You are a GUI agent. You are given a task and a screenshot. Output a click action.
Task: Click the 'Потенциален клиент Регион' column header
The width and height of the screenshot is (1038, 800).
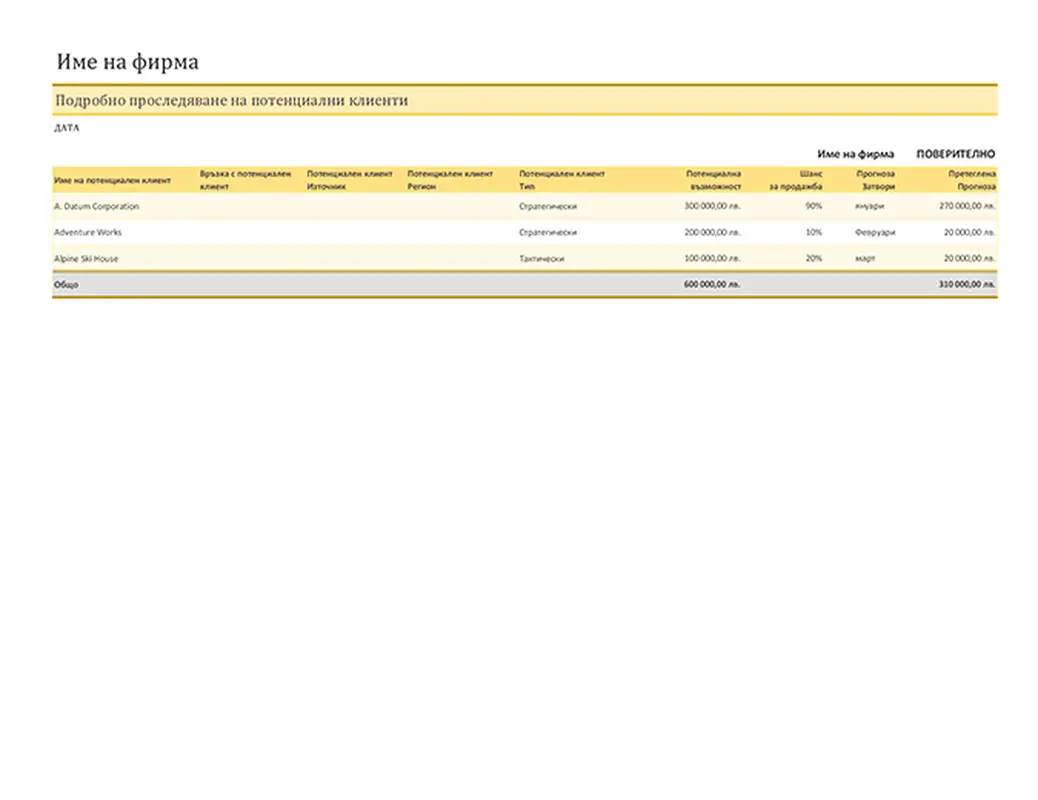tap(450, 180)
